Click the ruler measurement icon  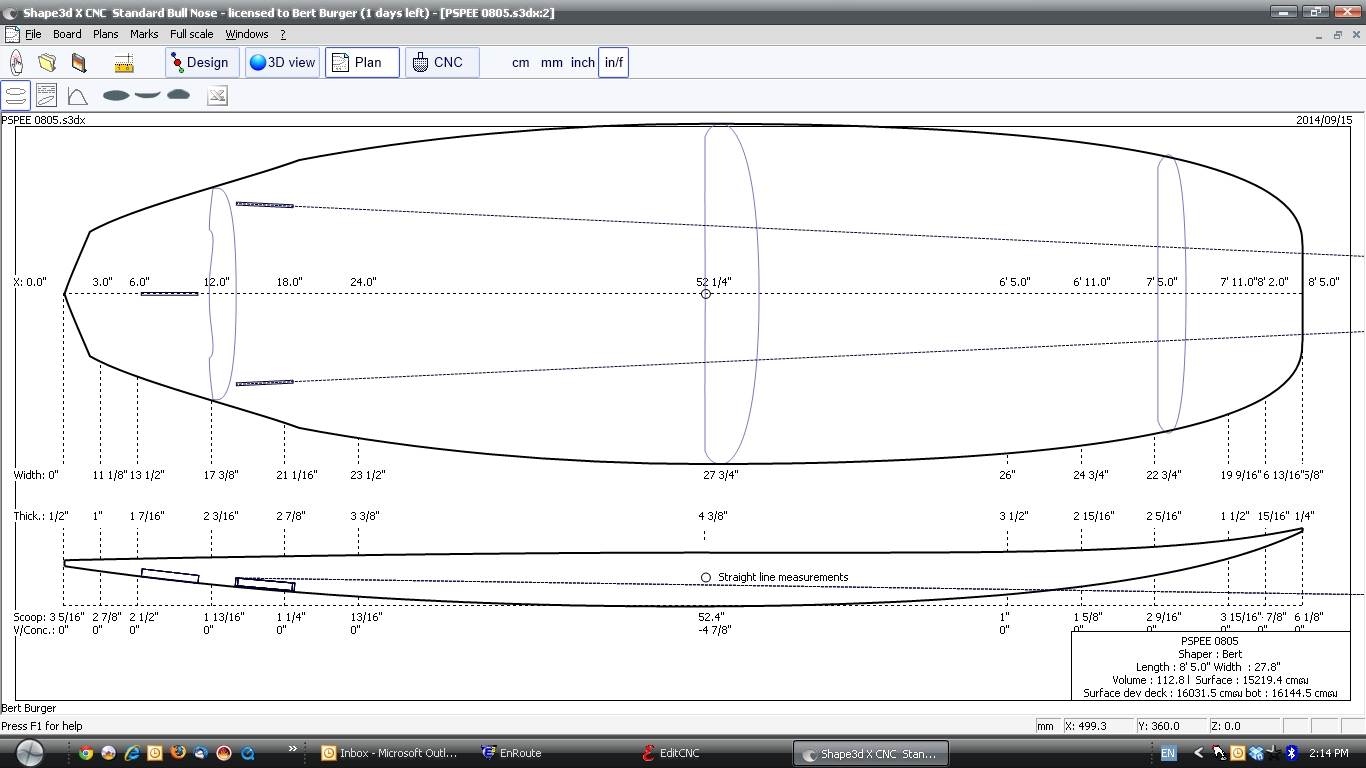pos(124,63)
